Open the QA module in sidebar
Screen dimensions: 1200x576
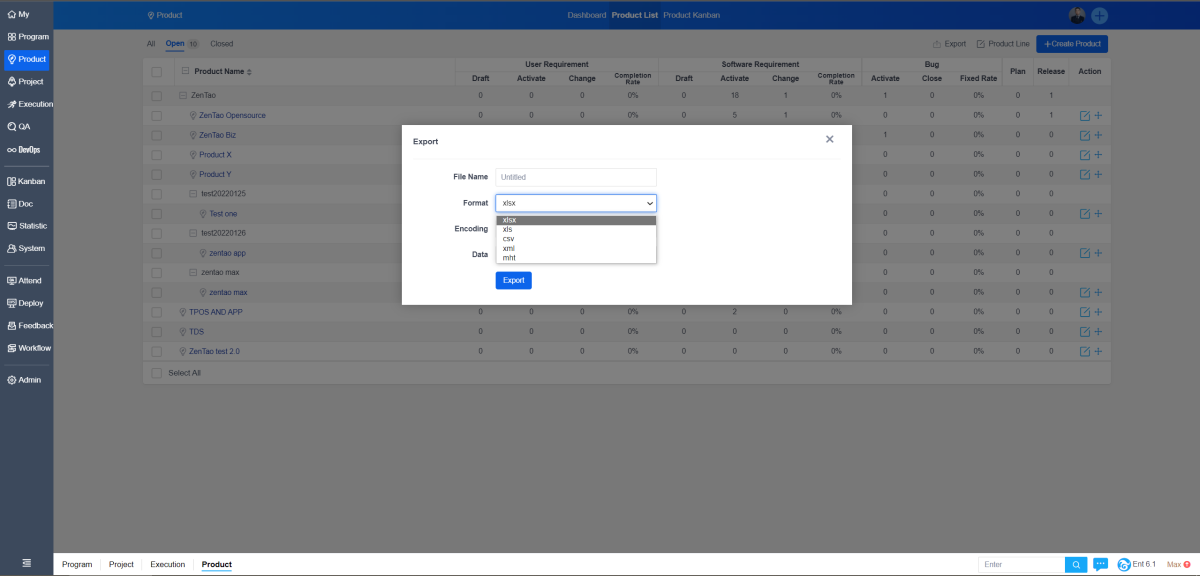click(x=25, y=127)
